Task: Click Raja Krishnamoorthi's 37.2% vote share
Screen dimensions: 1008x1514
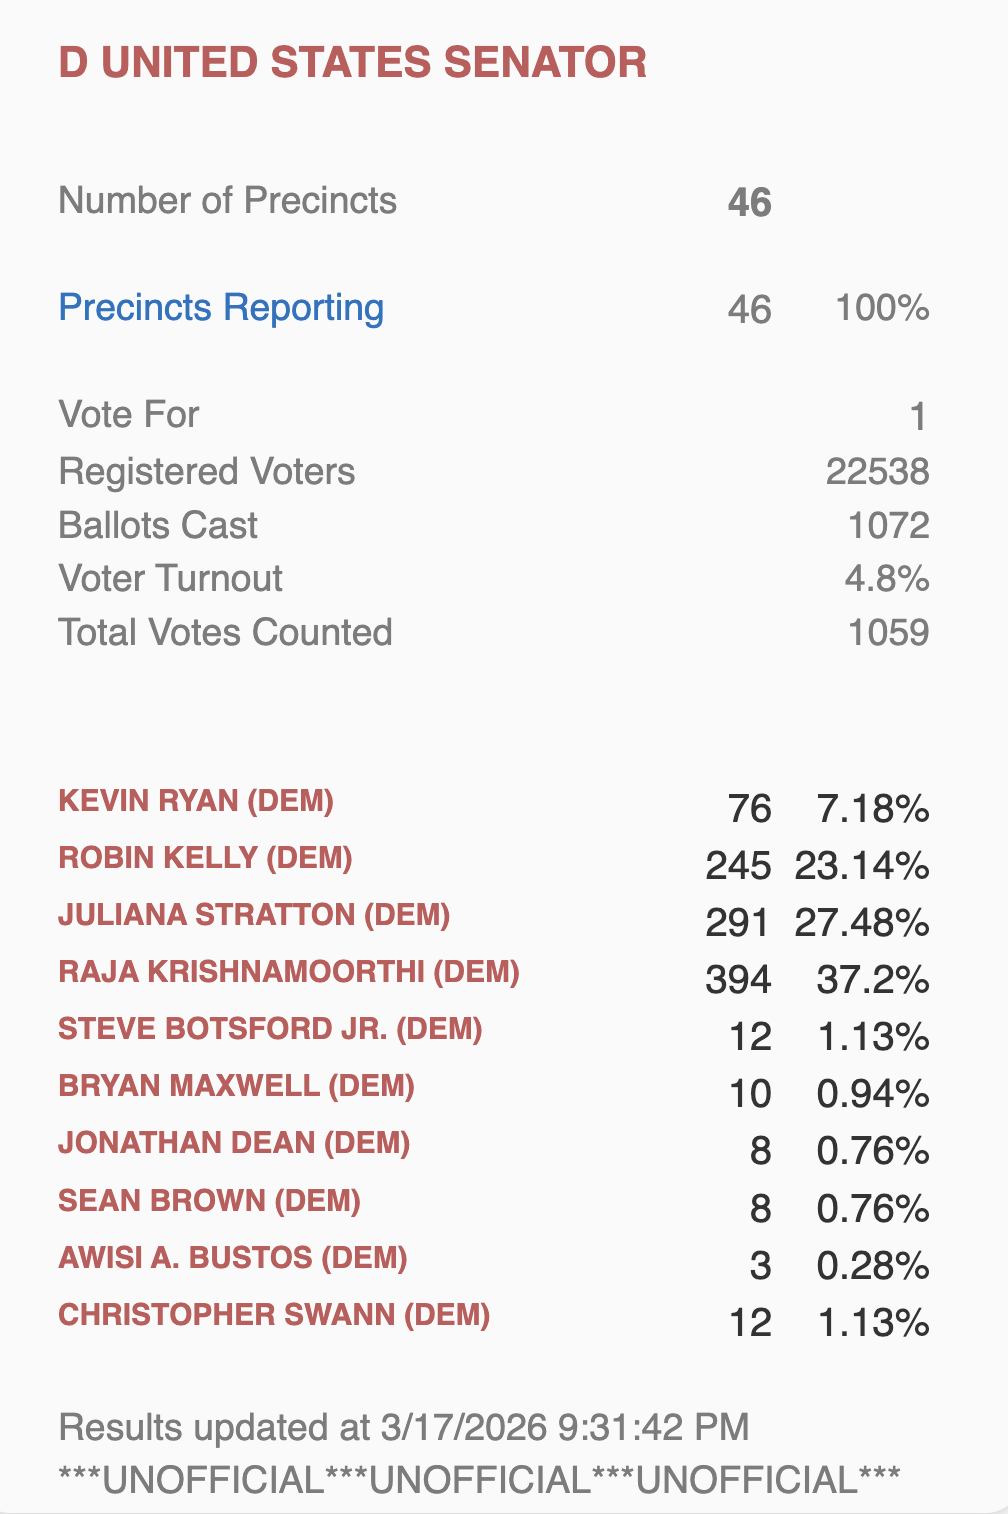Action: pos(872,980)
